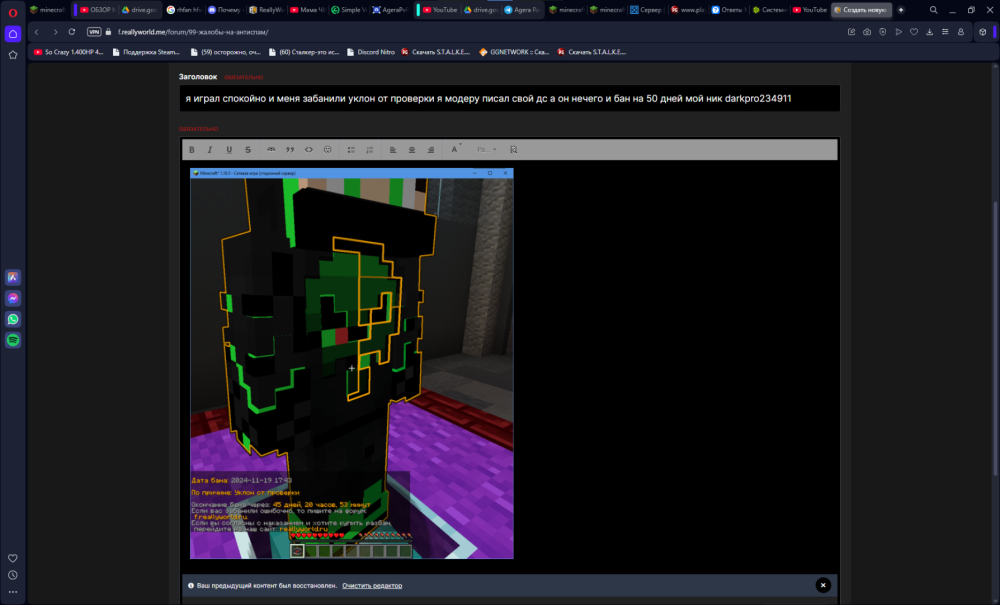
Task: Switch to the 'ReallyWo' tab
Action: tap(266, 10)
